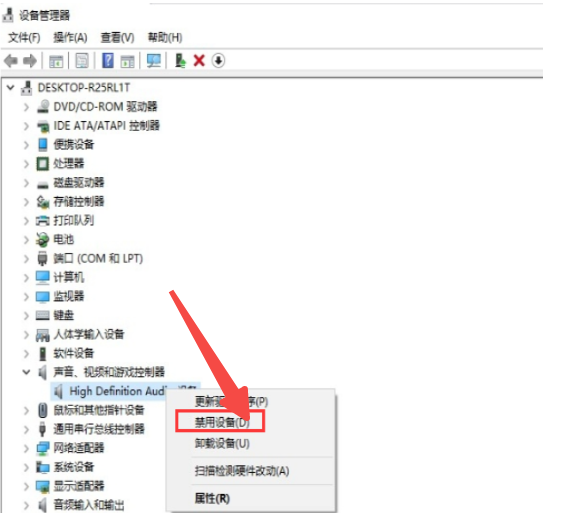Choose 属性(R) in context menu
This screenshot has height=518, width=565.
pyautogui.click(x=212, y=499)
